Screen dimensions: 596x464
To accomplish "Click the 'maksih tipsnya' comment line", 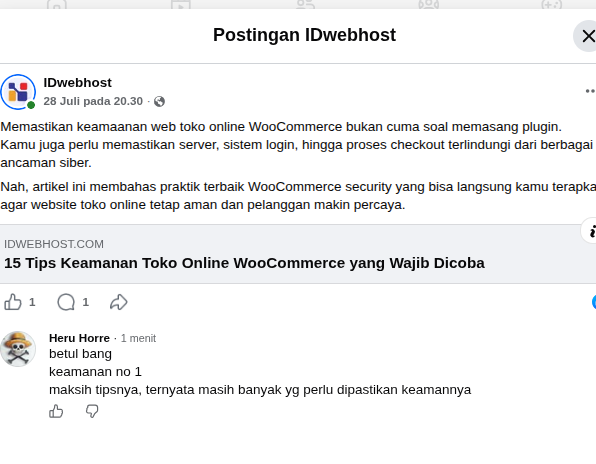I will pos(260,390).
